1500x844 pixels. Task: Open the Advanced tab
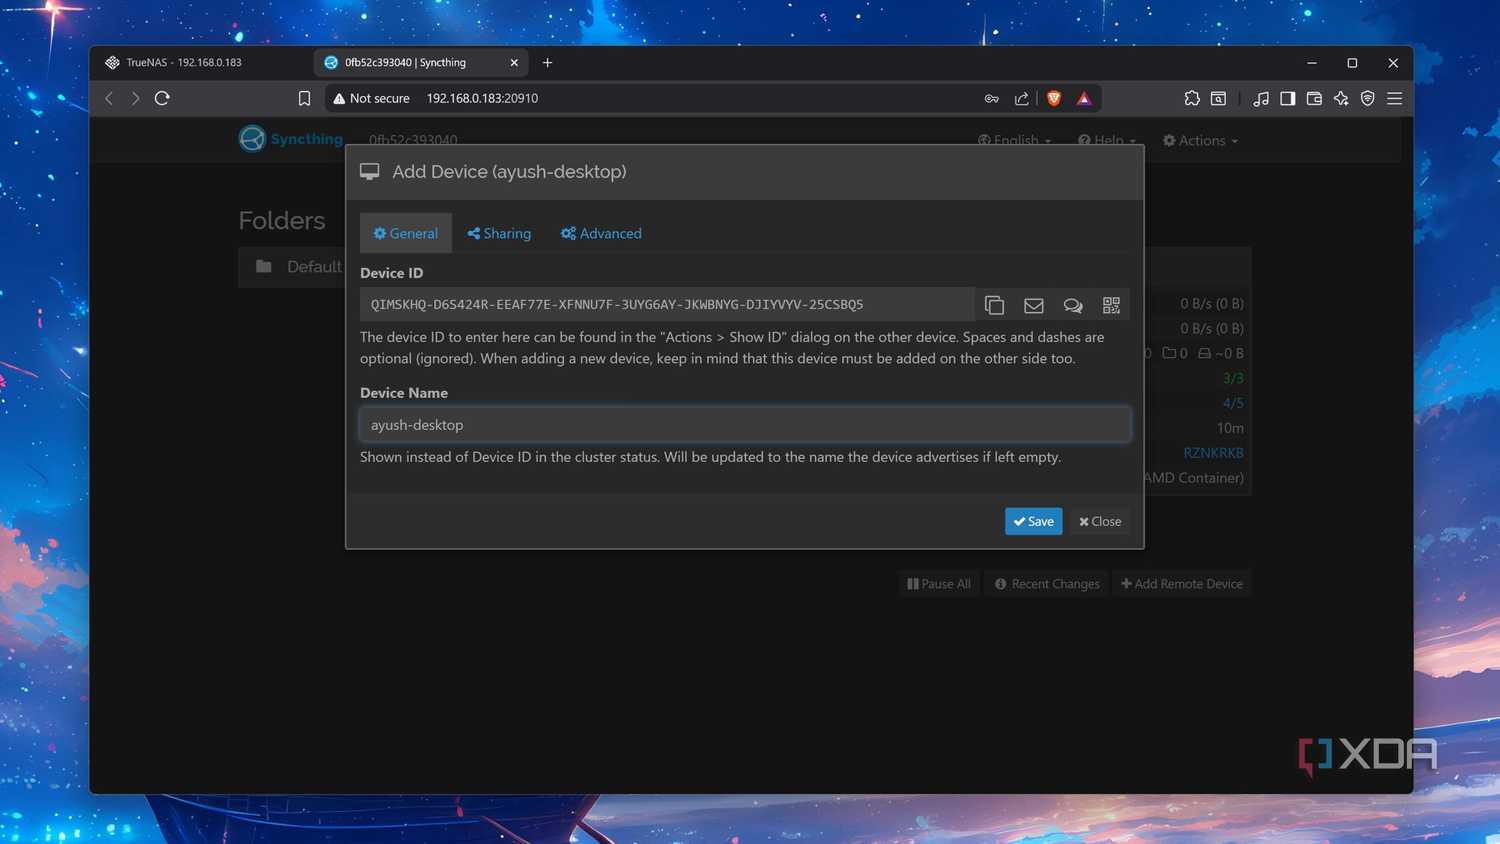pos(601,233)
